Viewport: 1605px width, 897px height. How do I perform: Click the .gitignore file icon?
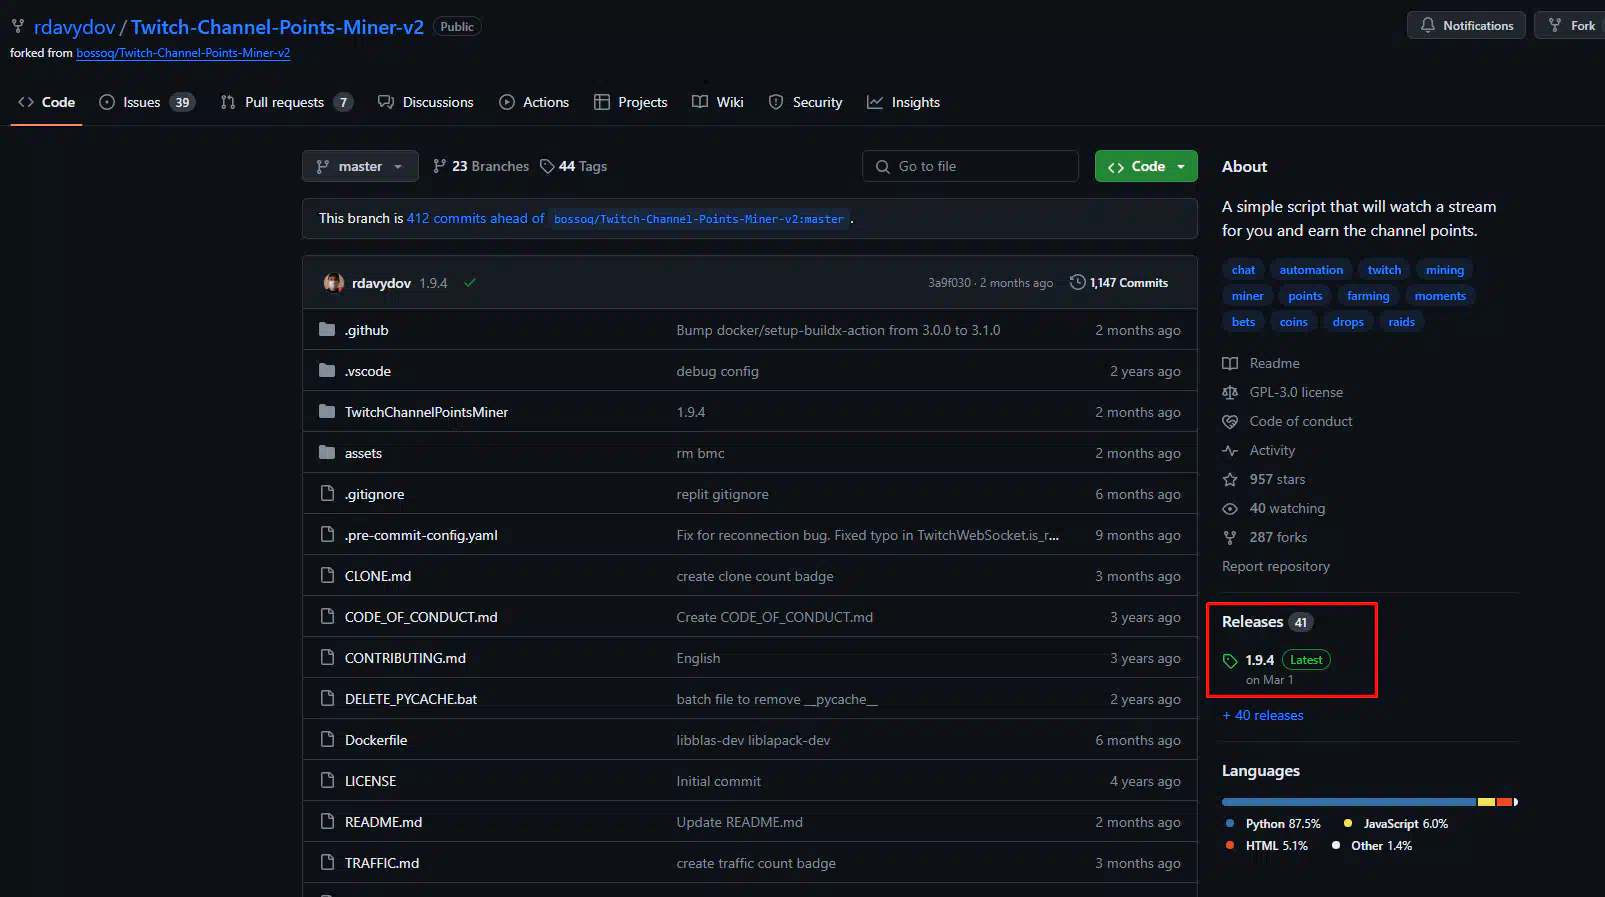[327, 493]
